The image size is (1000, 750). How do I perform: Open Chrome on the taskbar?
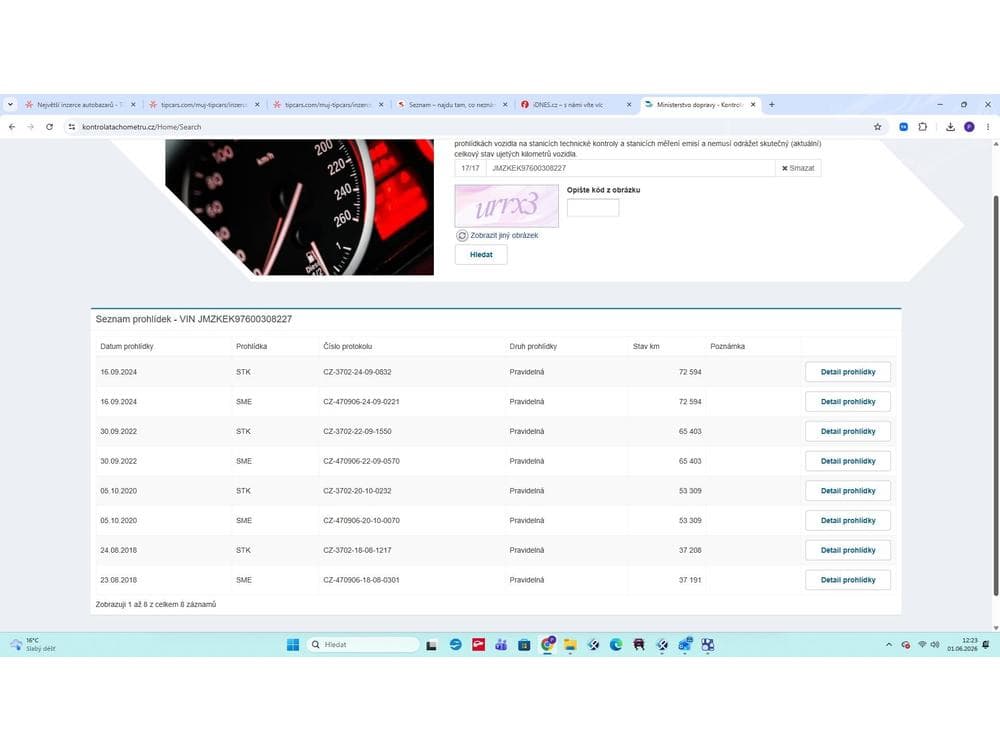(x=547, y=645)
